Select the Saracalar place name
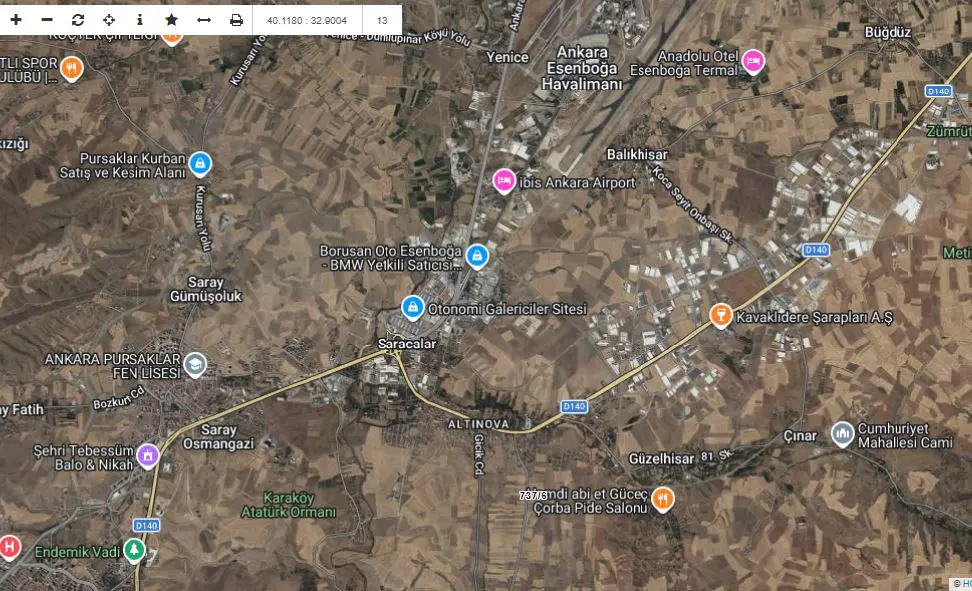Screen dimensions: 972x591 click(407, 344)
